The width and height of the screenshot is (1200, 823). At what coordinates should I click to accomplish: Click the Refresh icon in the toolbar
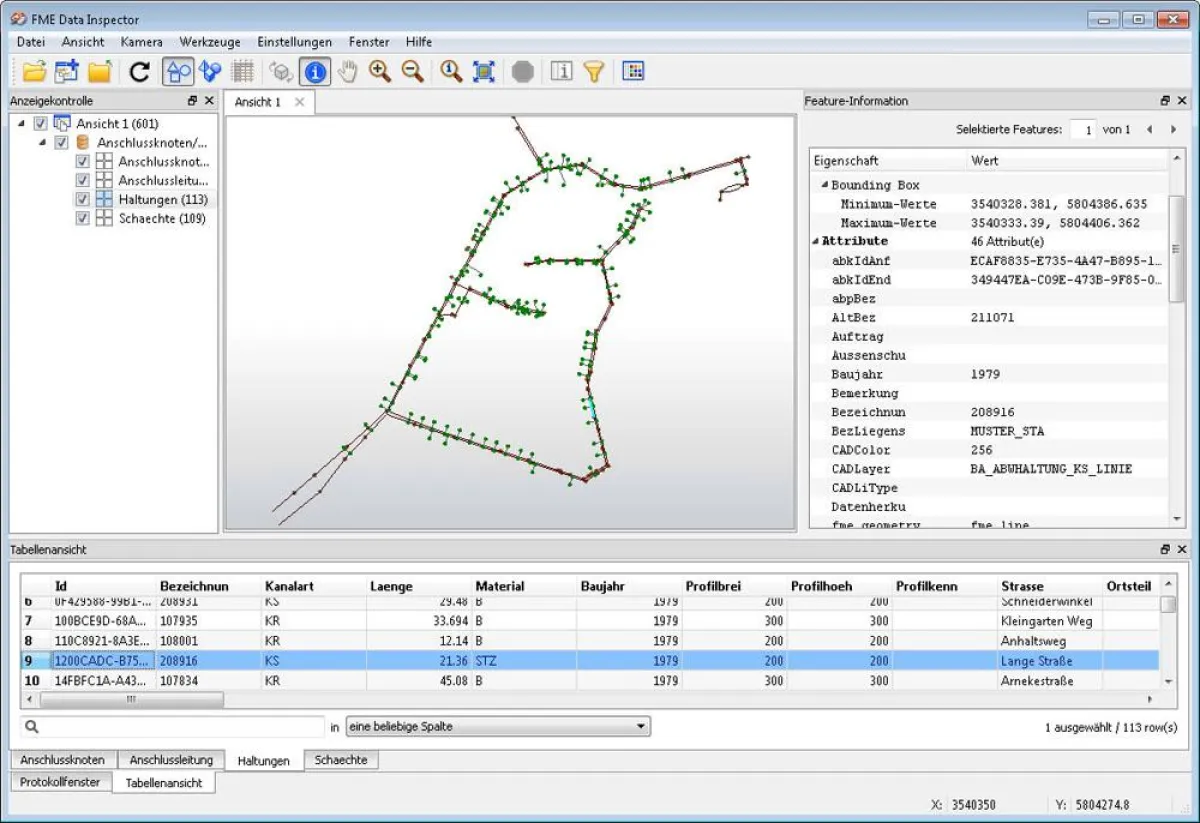click(x=140, y=71)
